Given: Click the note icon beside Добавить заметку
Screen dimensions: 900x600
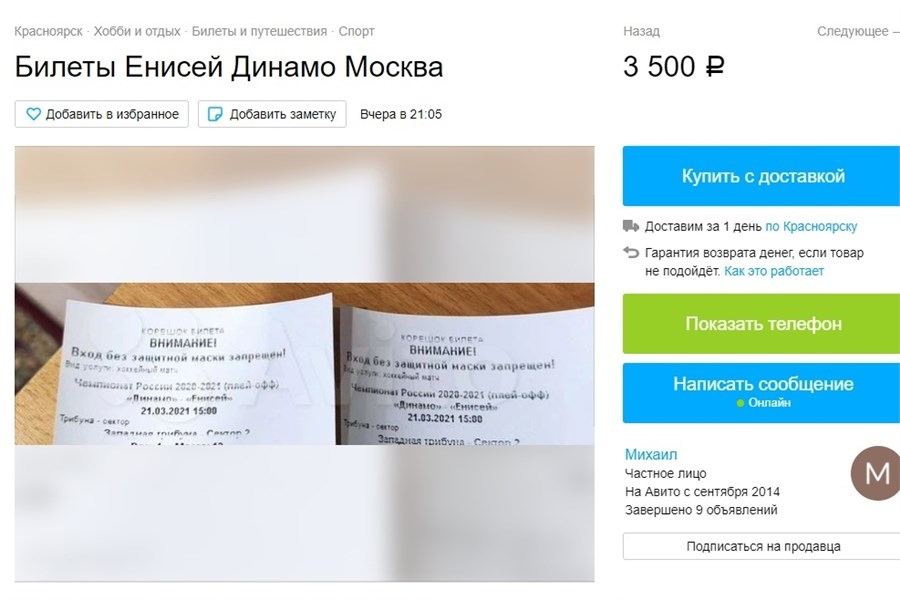Looking at the screenshot, I should point(215,114).
